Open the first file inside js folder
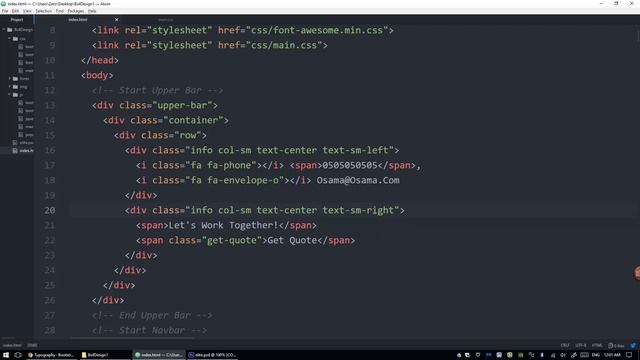This screenshot has height=360, width=640. point(26,102)
